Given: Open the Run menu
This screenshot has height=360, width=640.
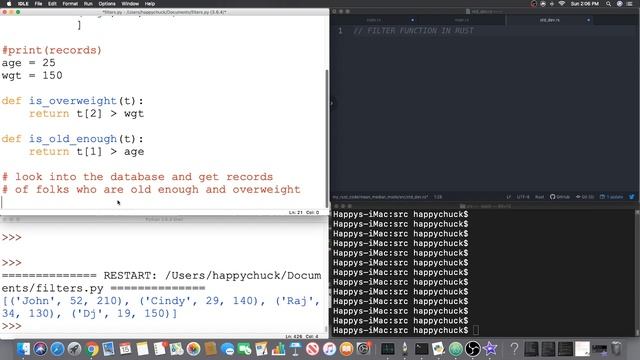Looking at the screenshot, I should (88, 4).
